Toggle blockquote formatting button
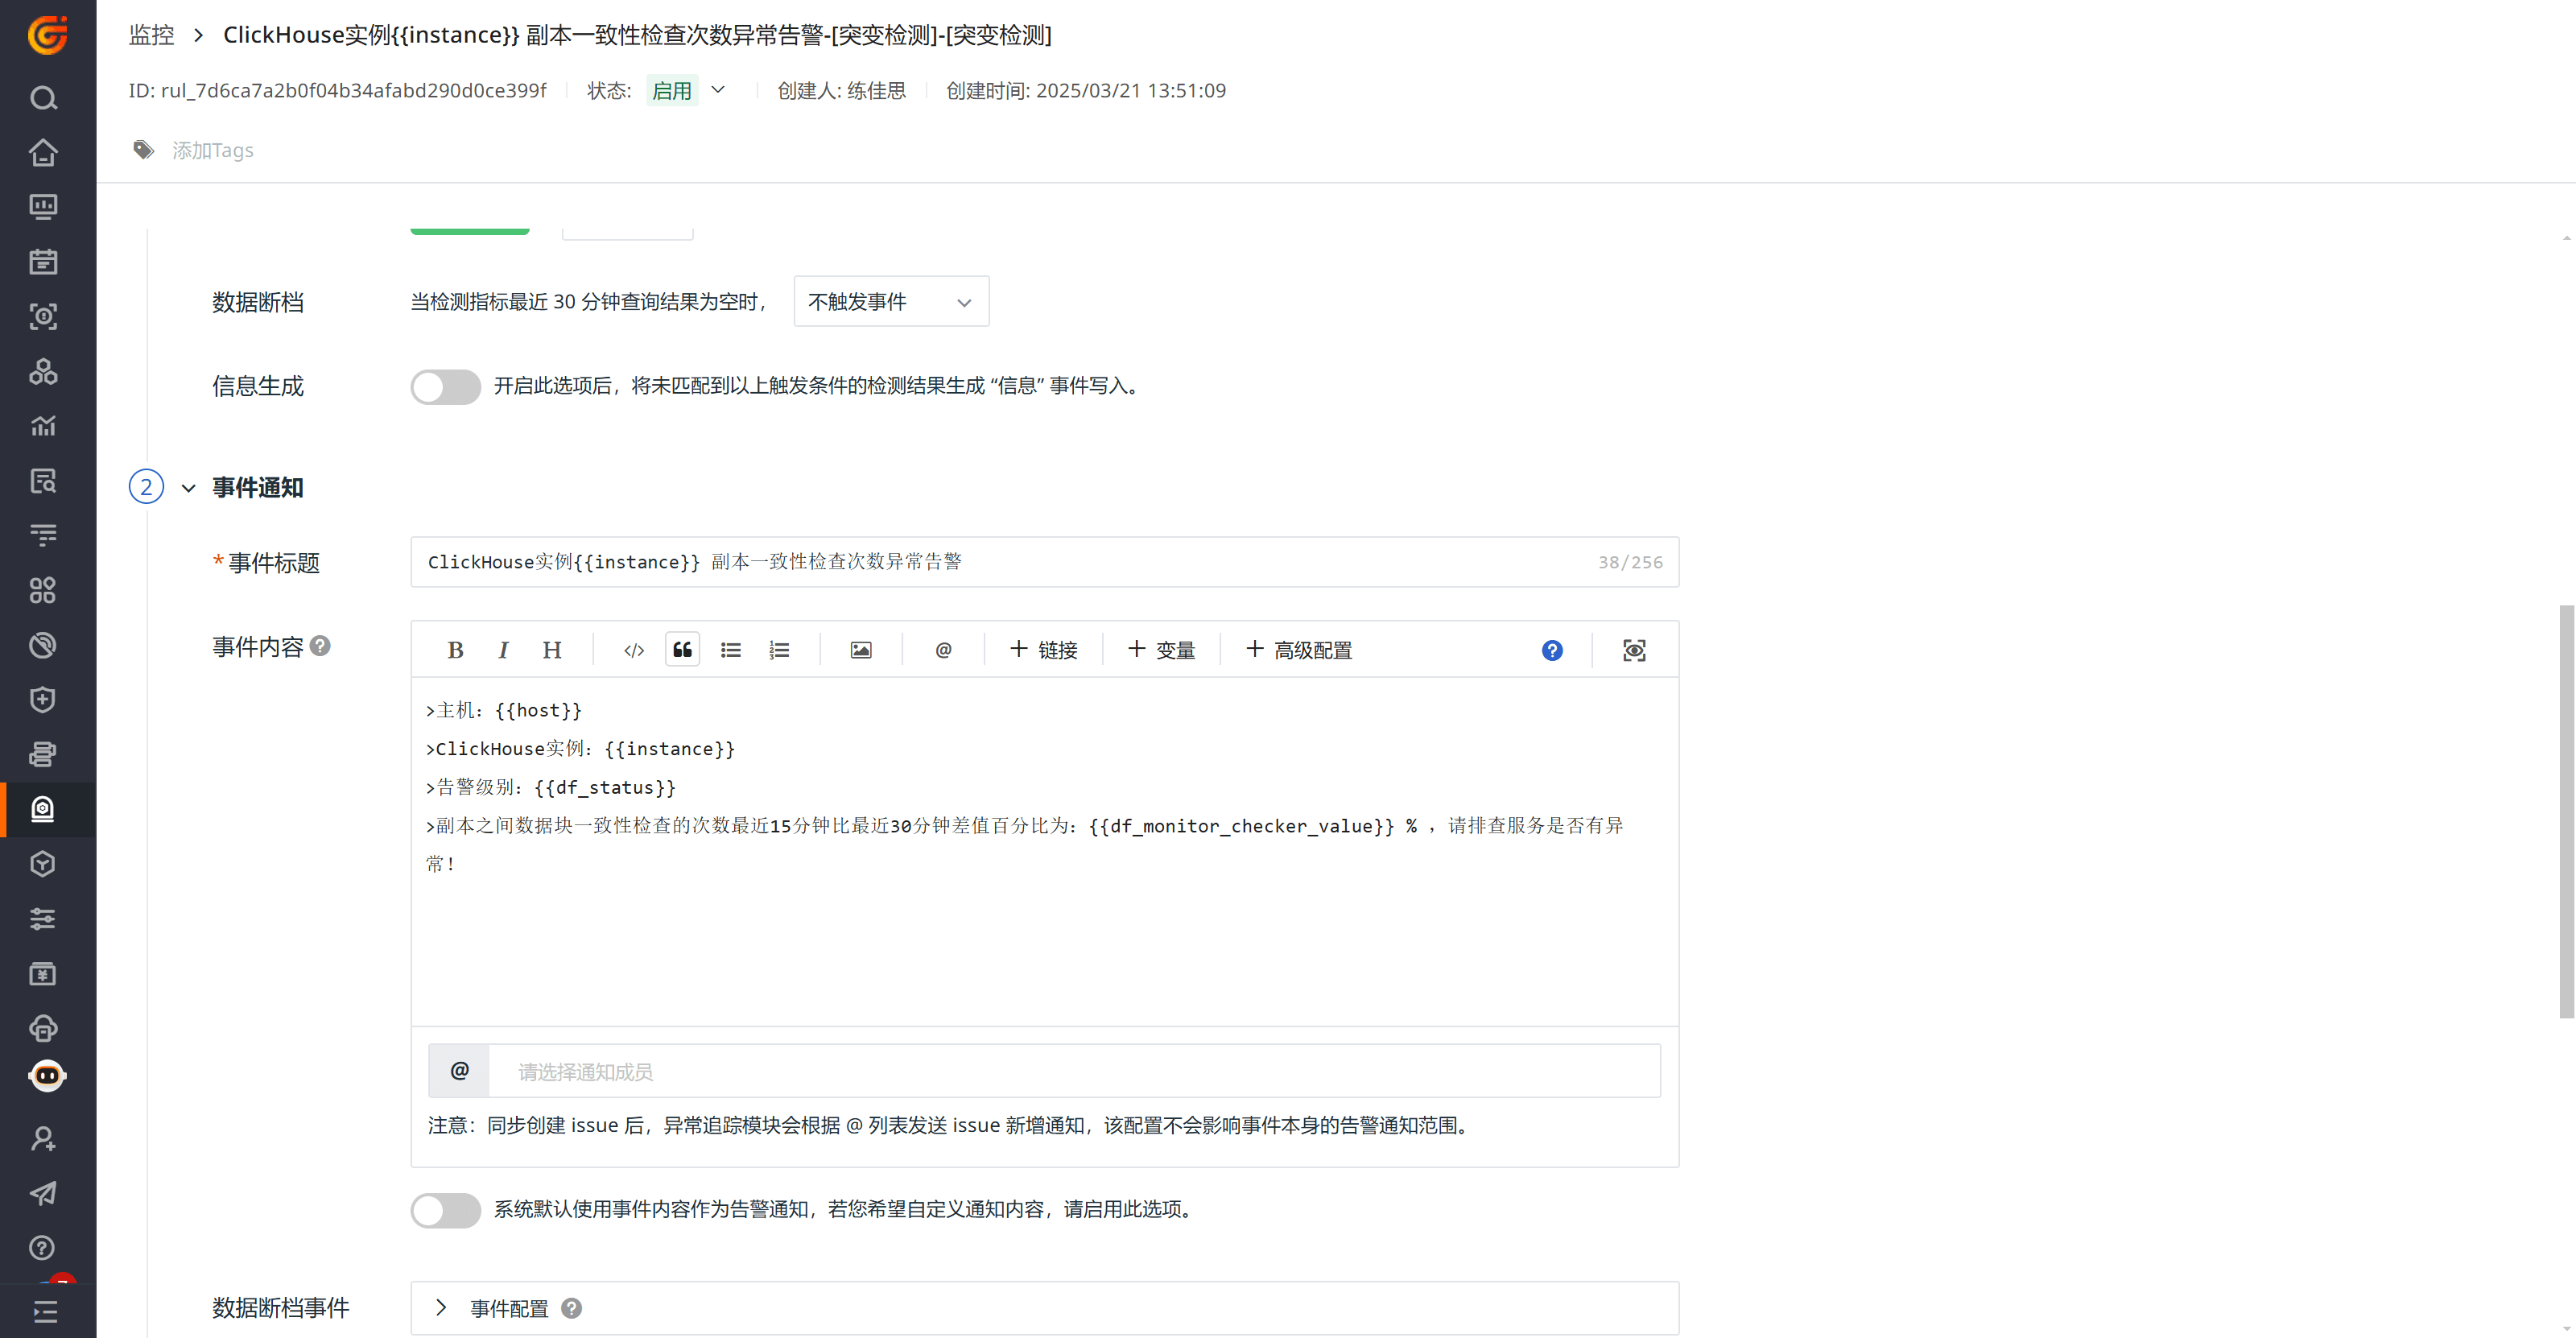The width and height of the screenshot is (2576, 1338). point(683,650)
